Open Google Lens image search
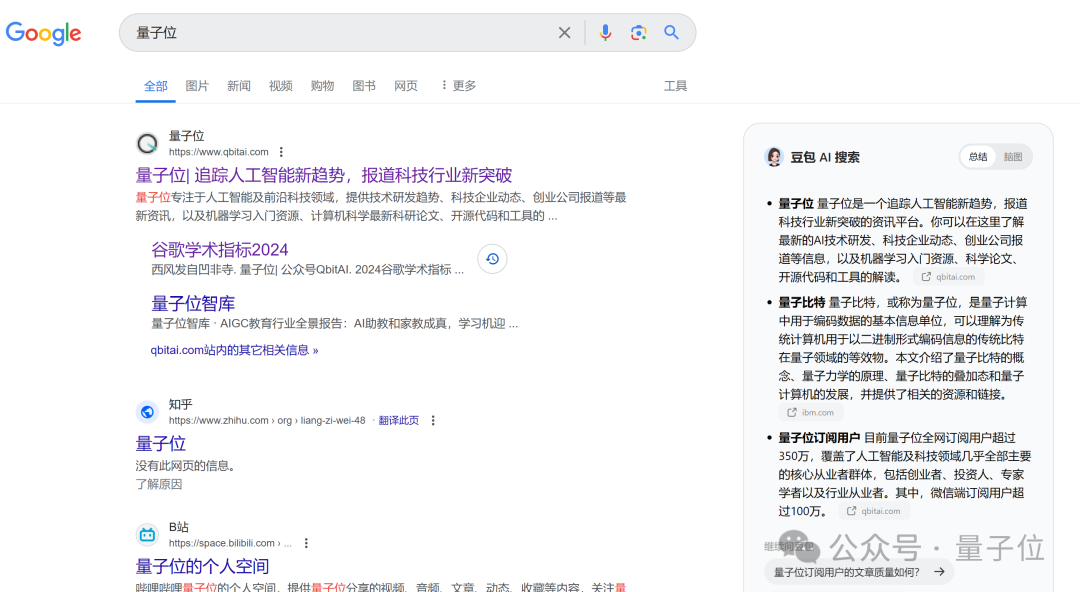 tap(638, 32)
